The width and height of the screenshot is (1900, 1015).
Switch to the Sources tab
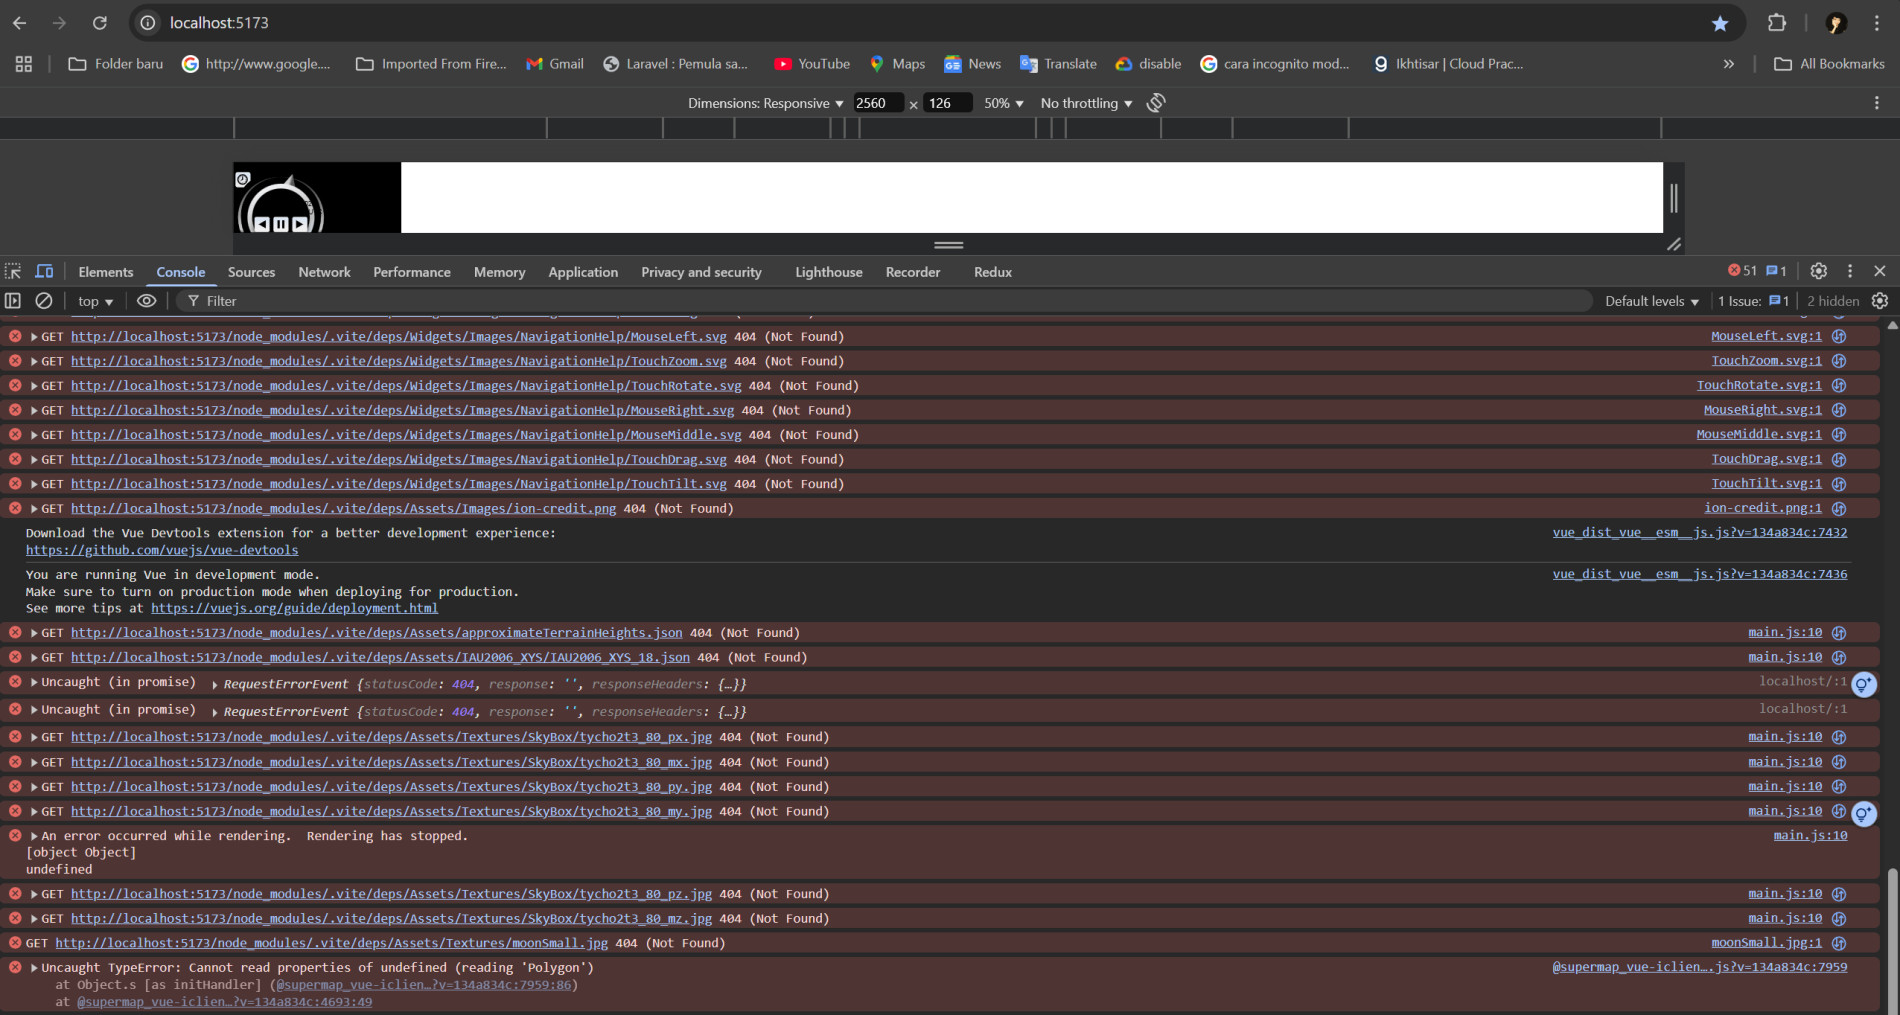[251, 272]
